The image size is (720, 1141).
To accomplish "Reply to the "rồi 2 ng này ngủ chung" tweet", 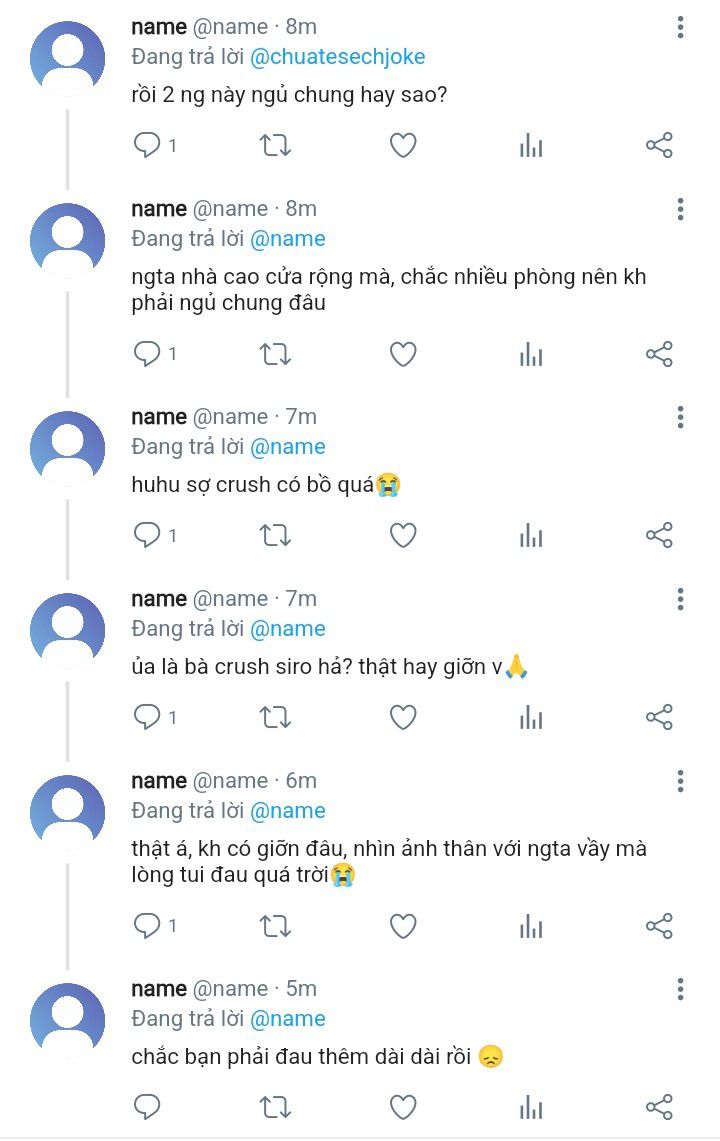I will pos(147,146).
